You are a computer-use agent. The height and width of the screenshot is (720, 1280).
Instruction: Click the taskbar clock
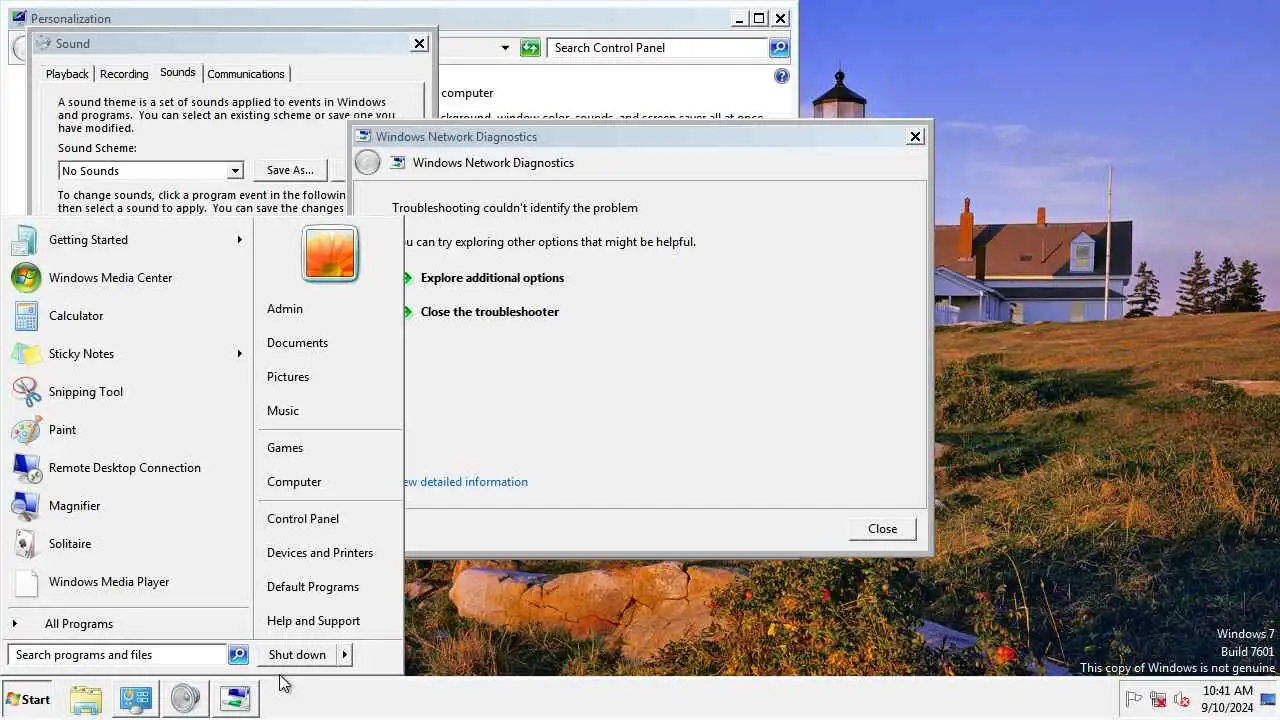click(1227, 699)
